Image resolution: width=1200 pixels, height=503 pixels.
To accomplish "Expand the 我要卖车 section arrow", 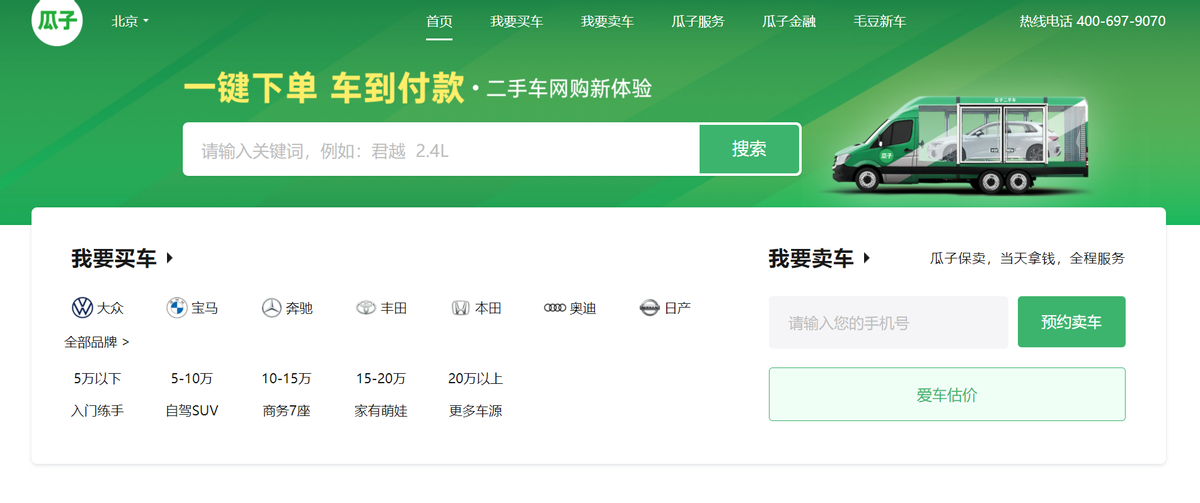I will [x=867, y=258].
